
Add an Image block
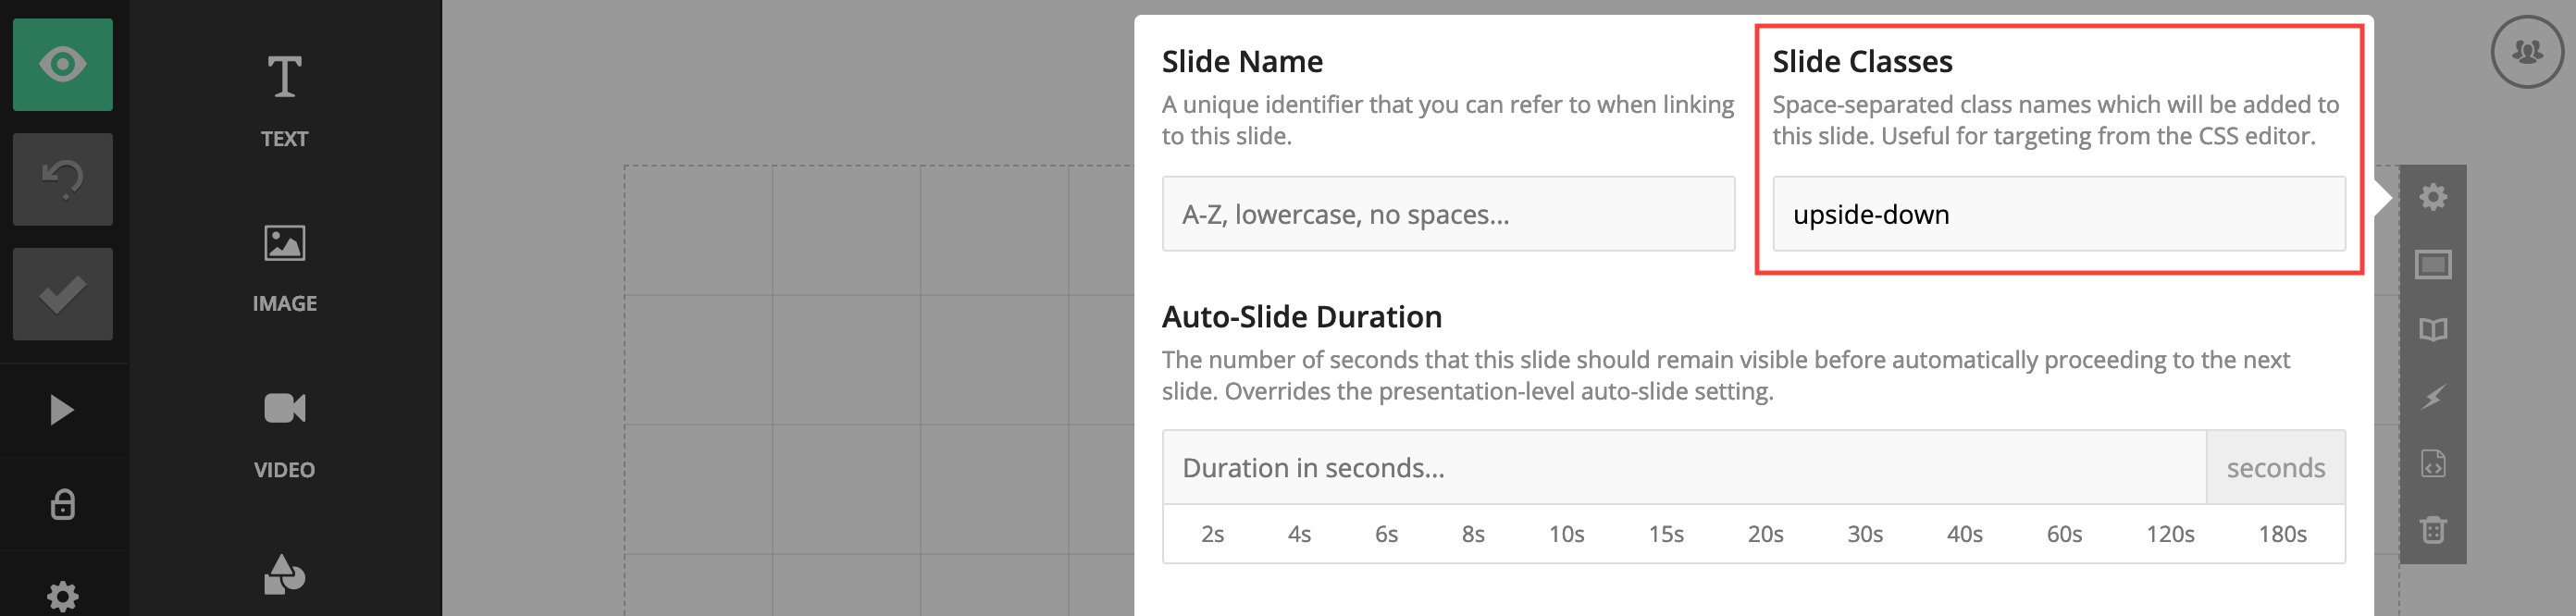click(x=284, y=267)
